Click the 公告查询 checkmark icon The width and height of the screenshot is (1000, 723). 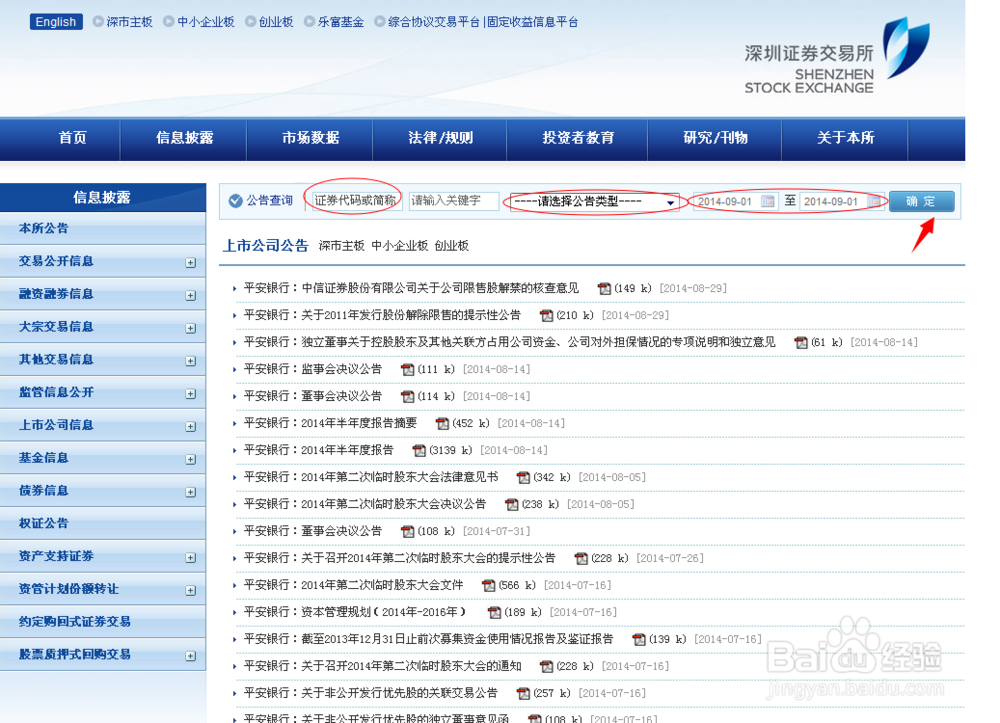click(x=235, y=201)
